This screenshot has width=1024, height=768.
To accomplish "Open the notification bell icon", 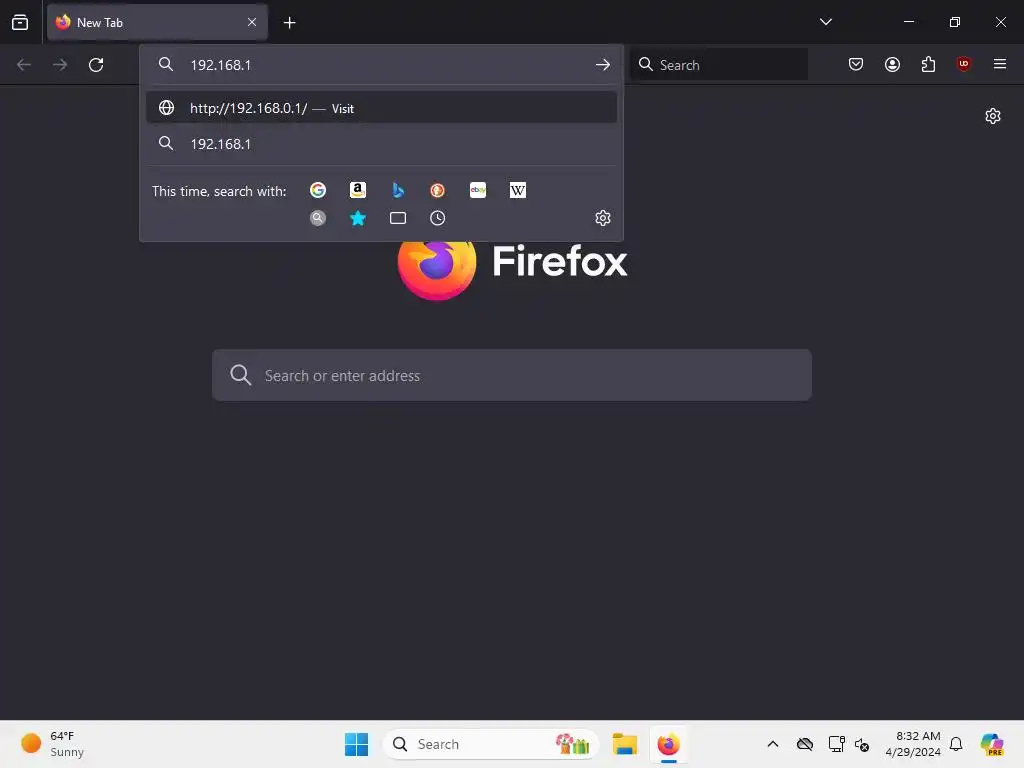I will coord(956,744).
